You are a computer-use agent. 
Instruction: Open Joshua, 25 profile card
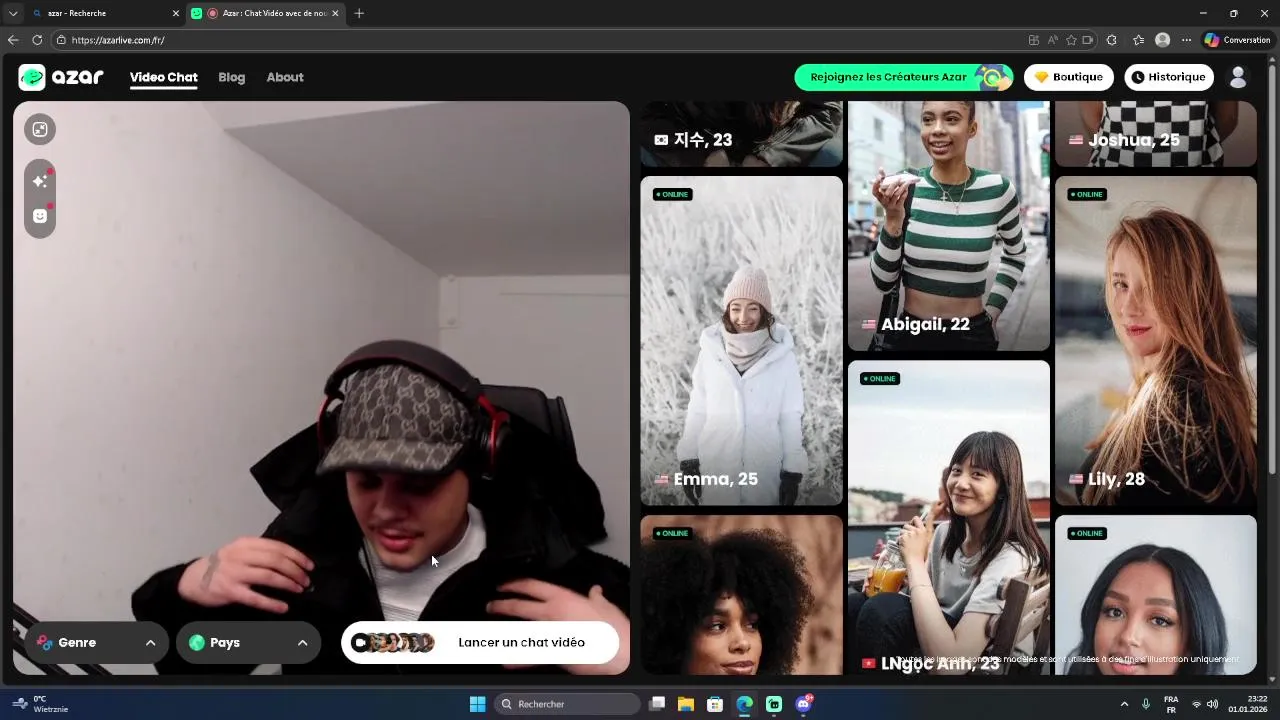[x=1155, y=133]
